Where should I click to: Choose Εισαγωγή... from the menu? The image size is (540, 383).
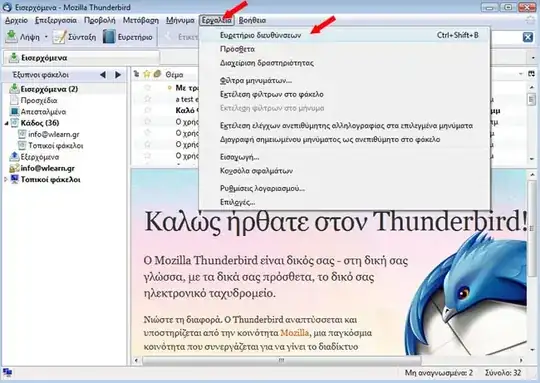click(x=344, y=157)
